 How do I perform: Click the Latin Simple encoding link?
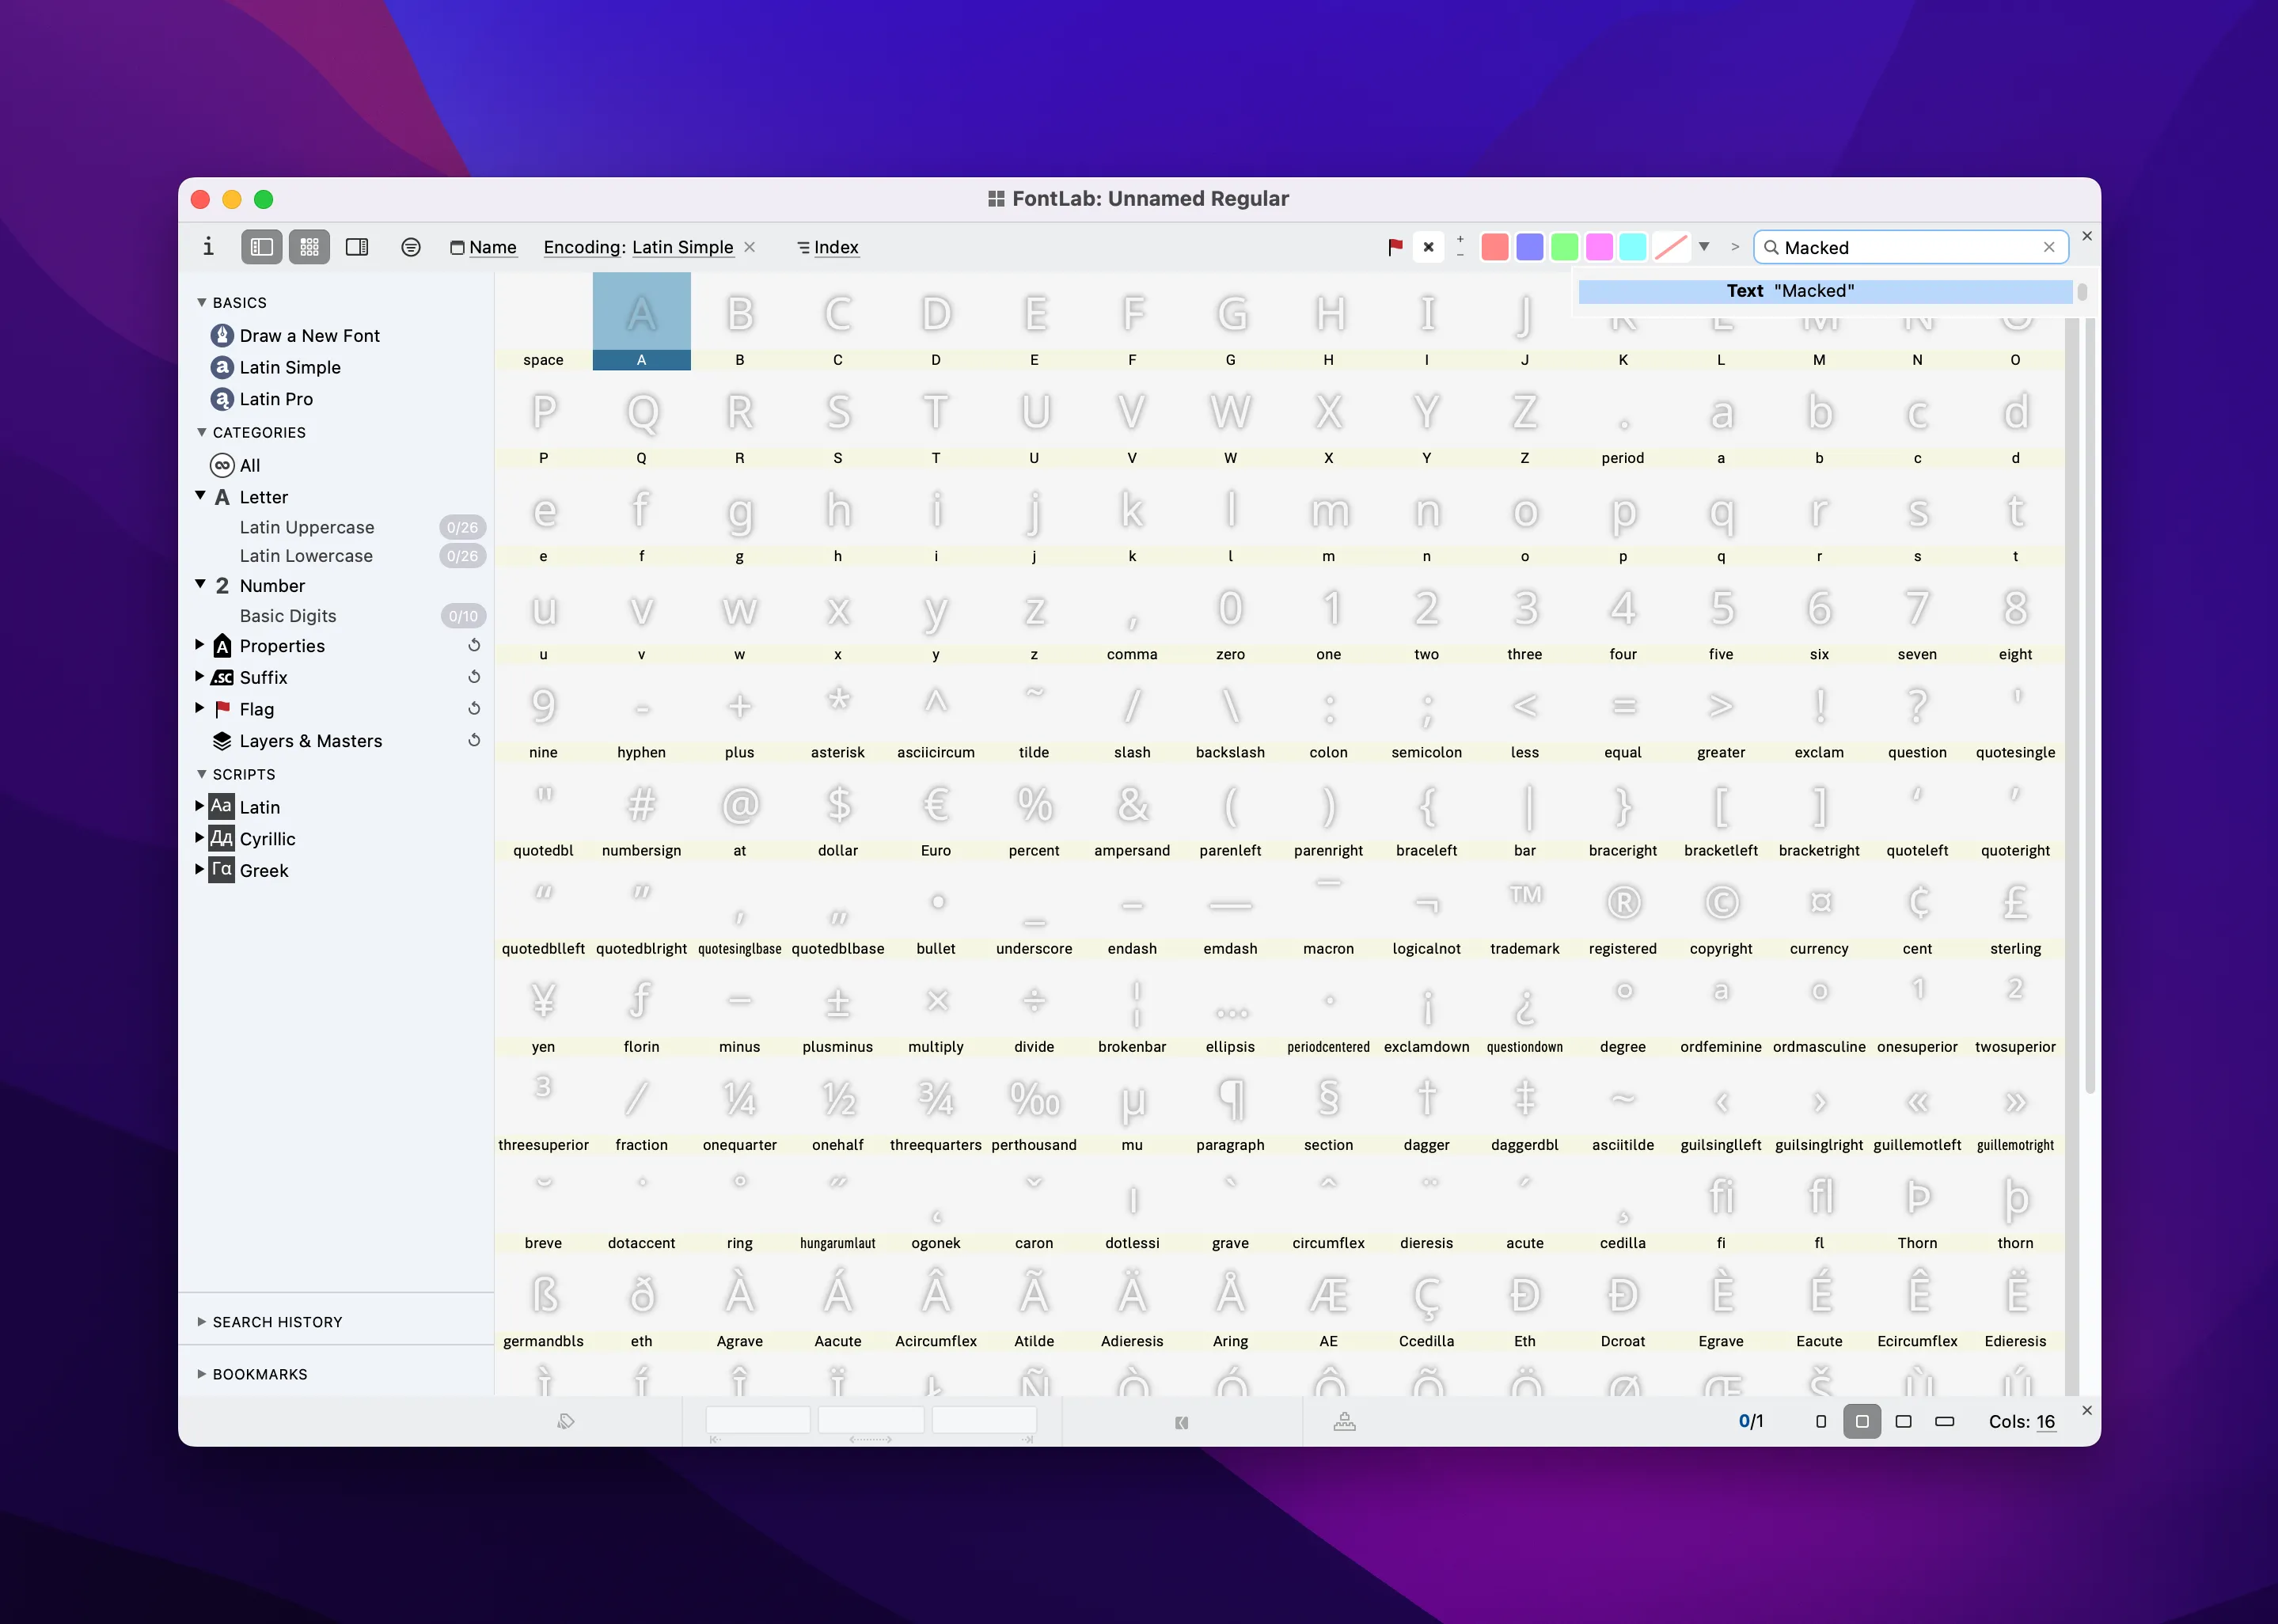[682, 247]
